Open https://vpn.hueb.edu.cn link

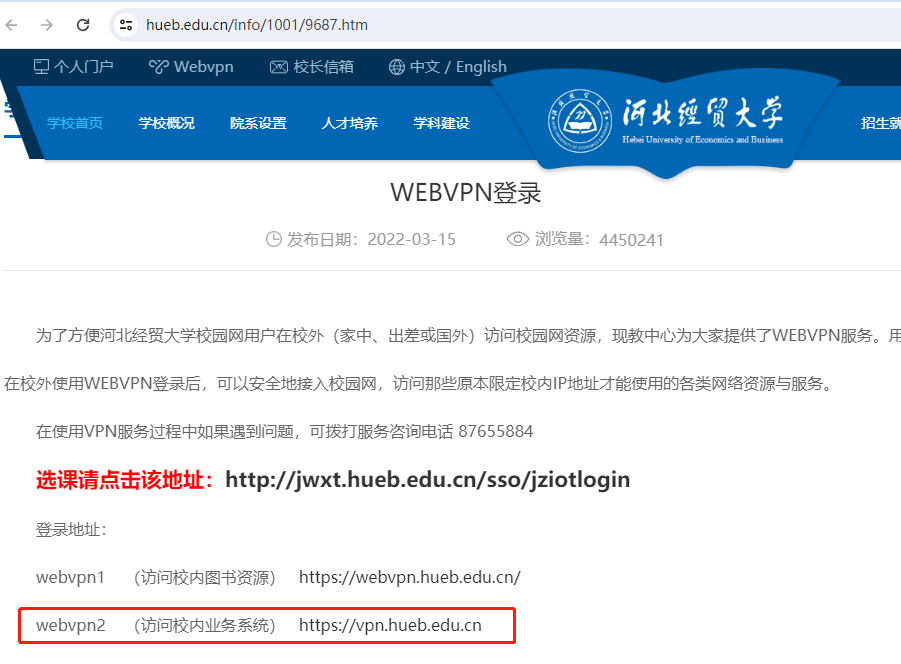pyautogui.click(x=390, y=625)
